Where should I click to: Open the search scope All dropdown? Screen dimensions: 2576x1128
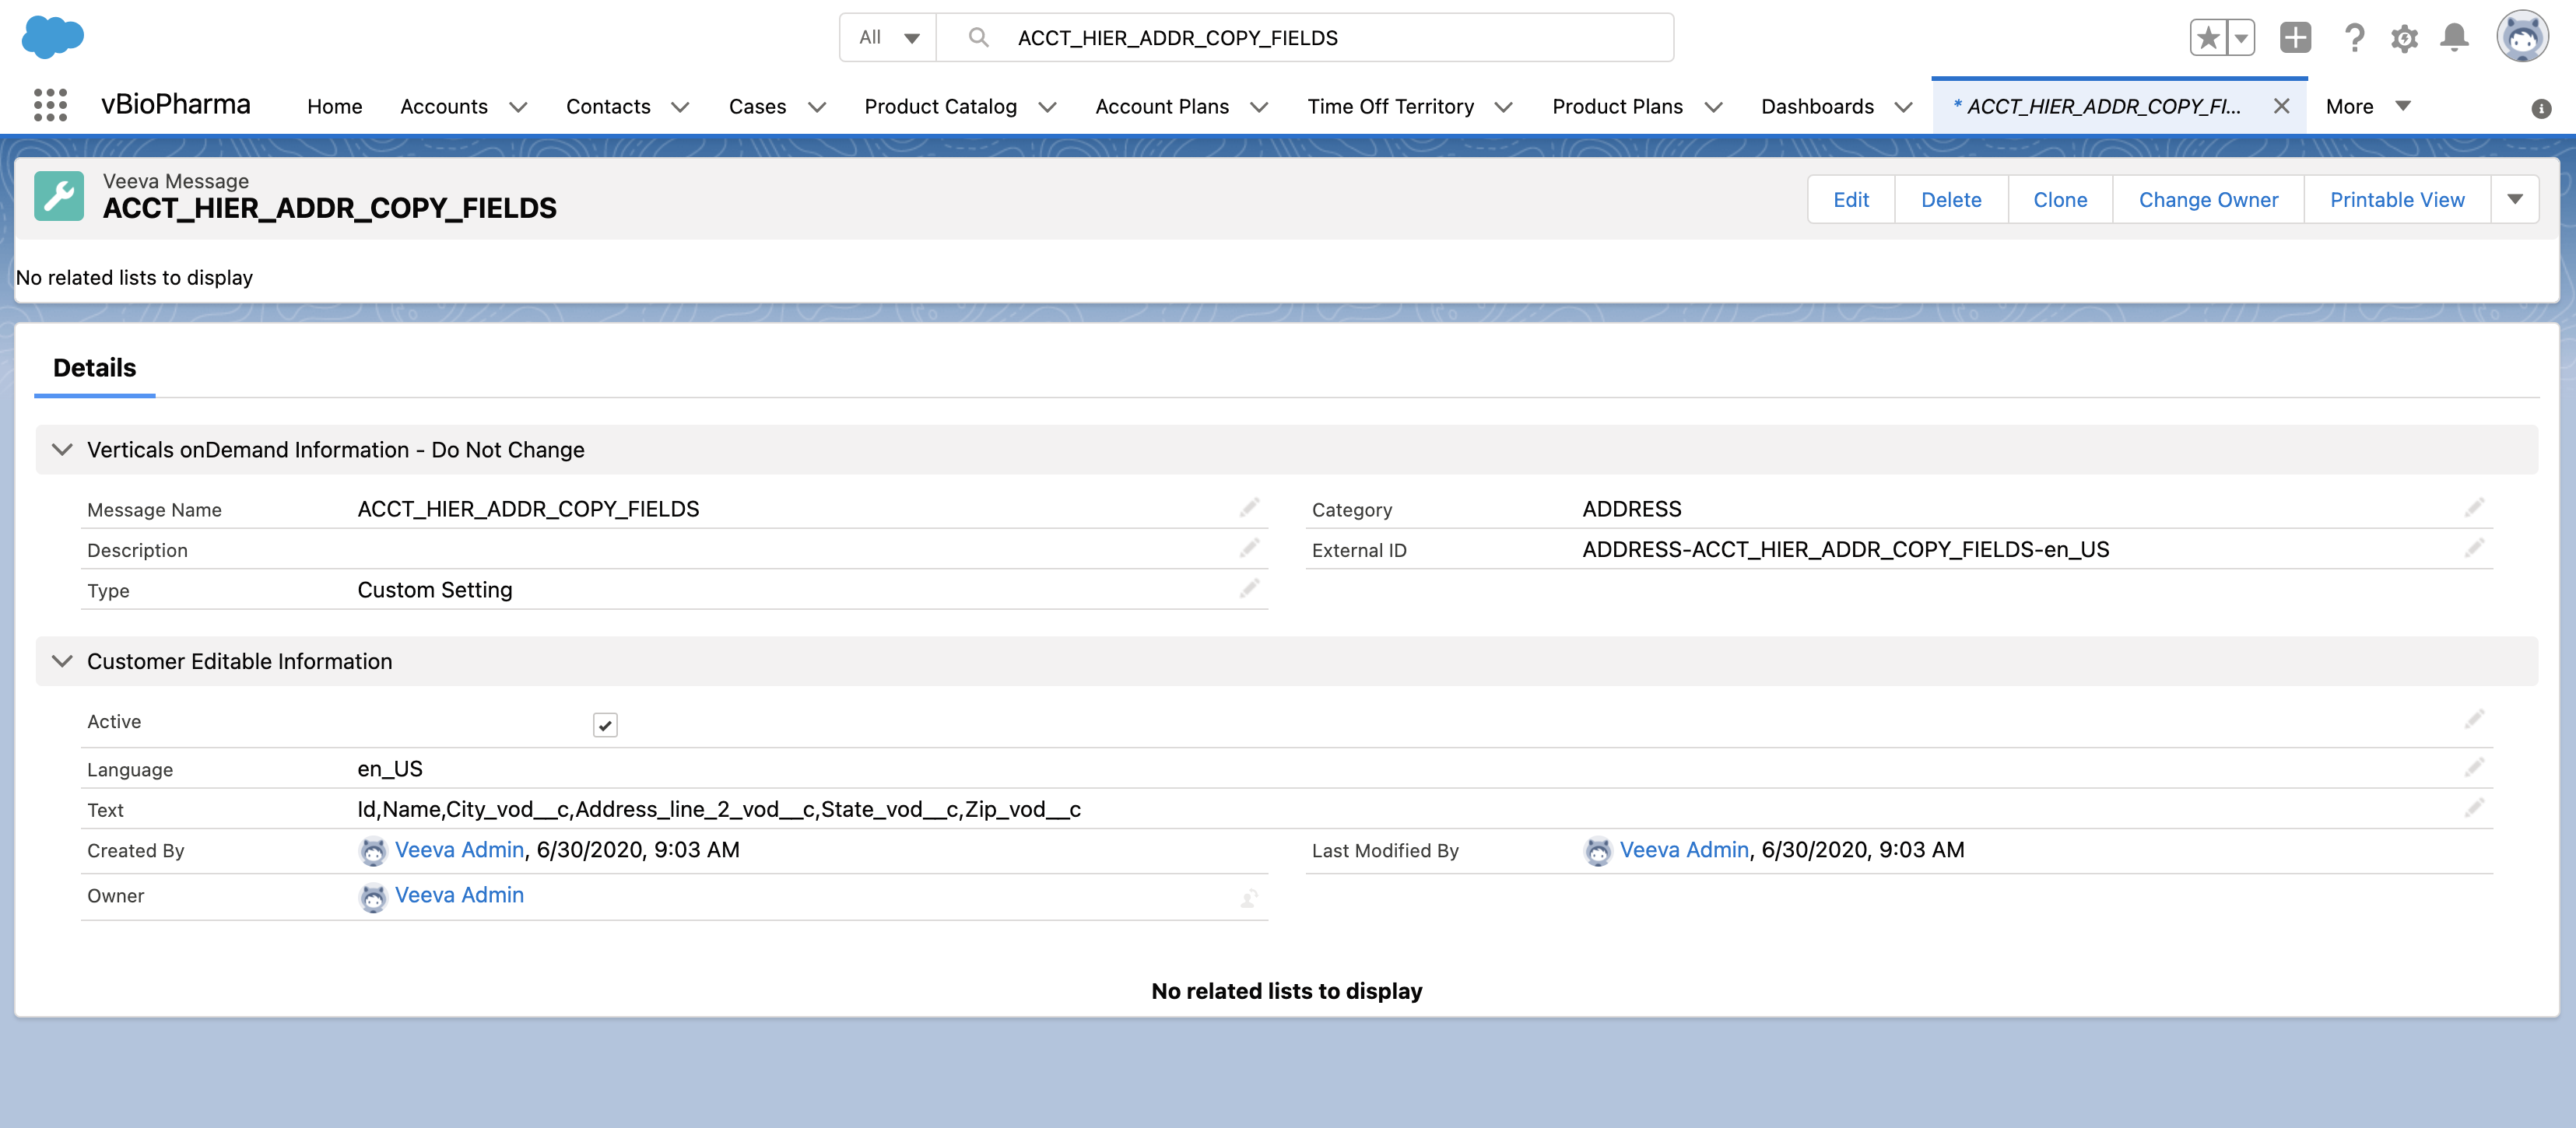tap(888, 38)
